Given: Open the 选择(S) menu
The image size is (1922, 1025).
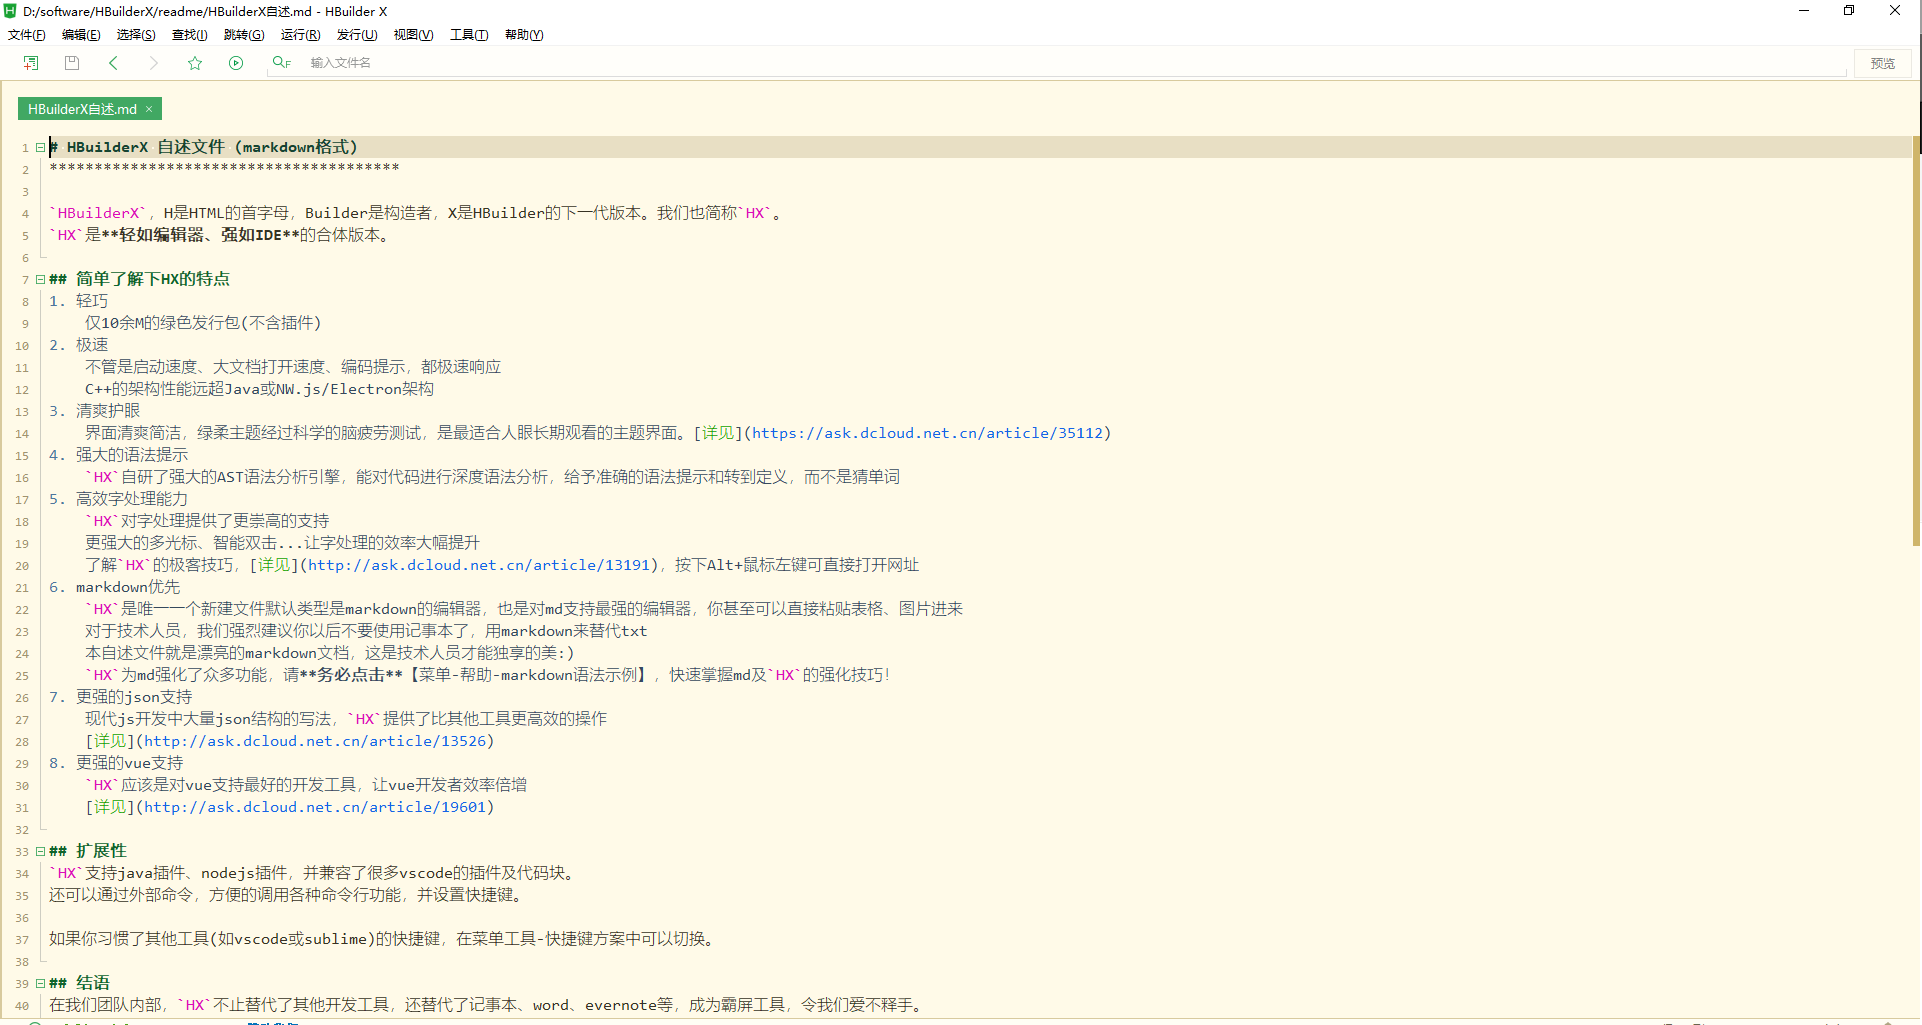Looking at the screenshot, I should [x=136, y=35].
